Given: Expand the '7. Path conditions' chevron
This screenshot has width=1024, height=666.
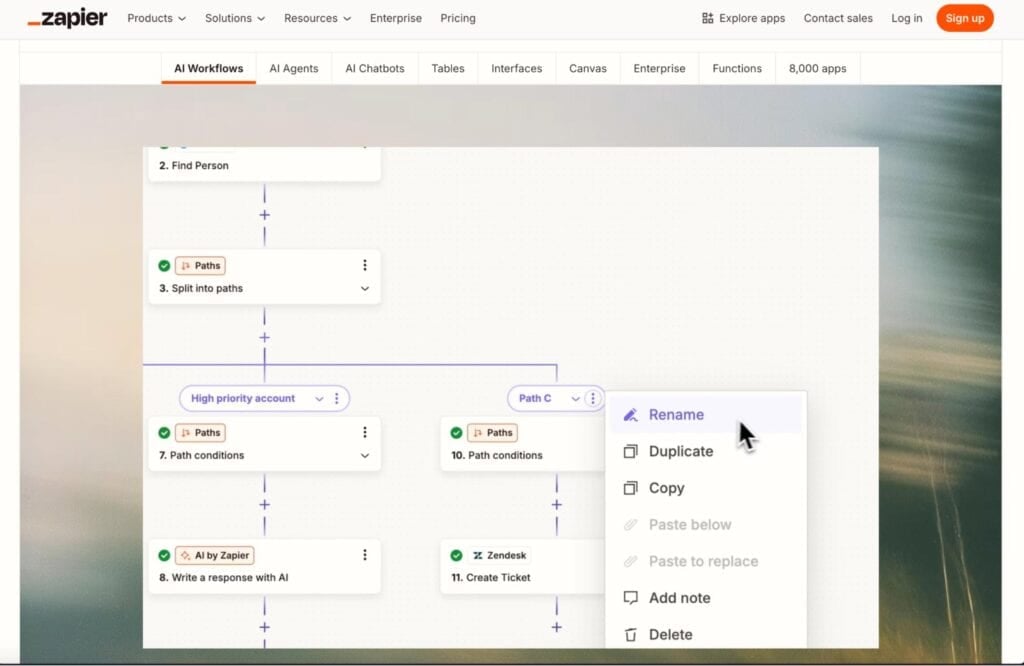Looking at the screenshot, I should click(x=364, y=456).
